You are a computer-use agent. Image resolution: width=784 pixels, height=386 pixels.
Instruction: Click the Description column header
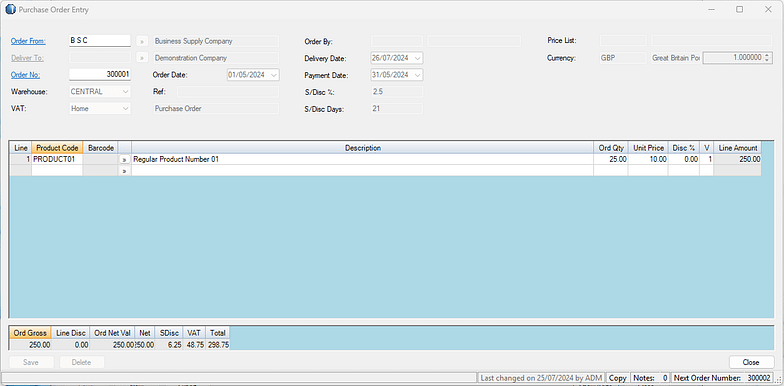point(362,148)
